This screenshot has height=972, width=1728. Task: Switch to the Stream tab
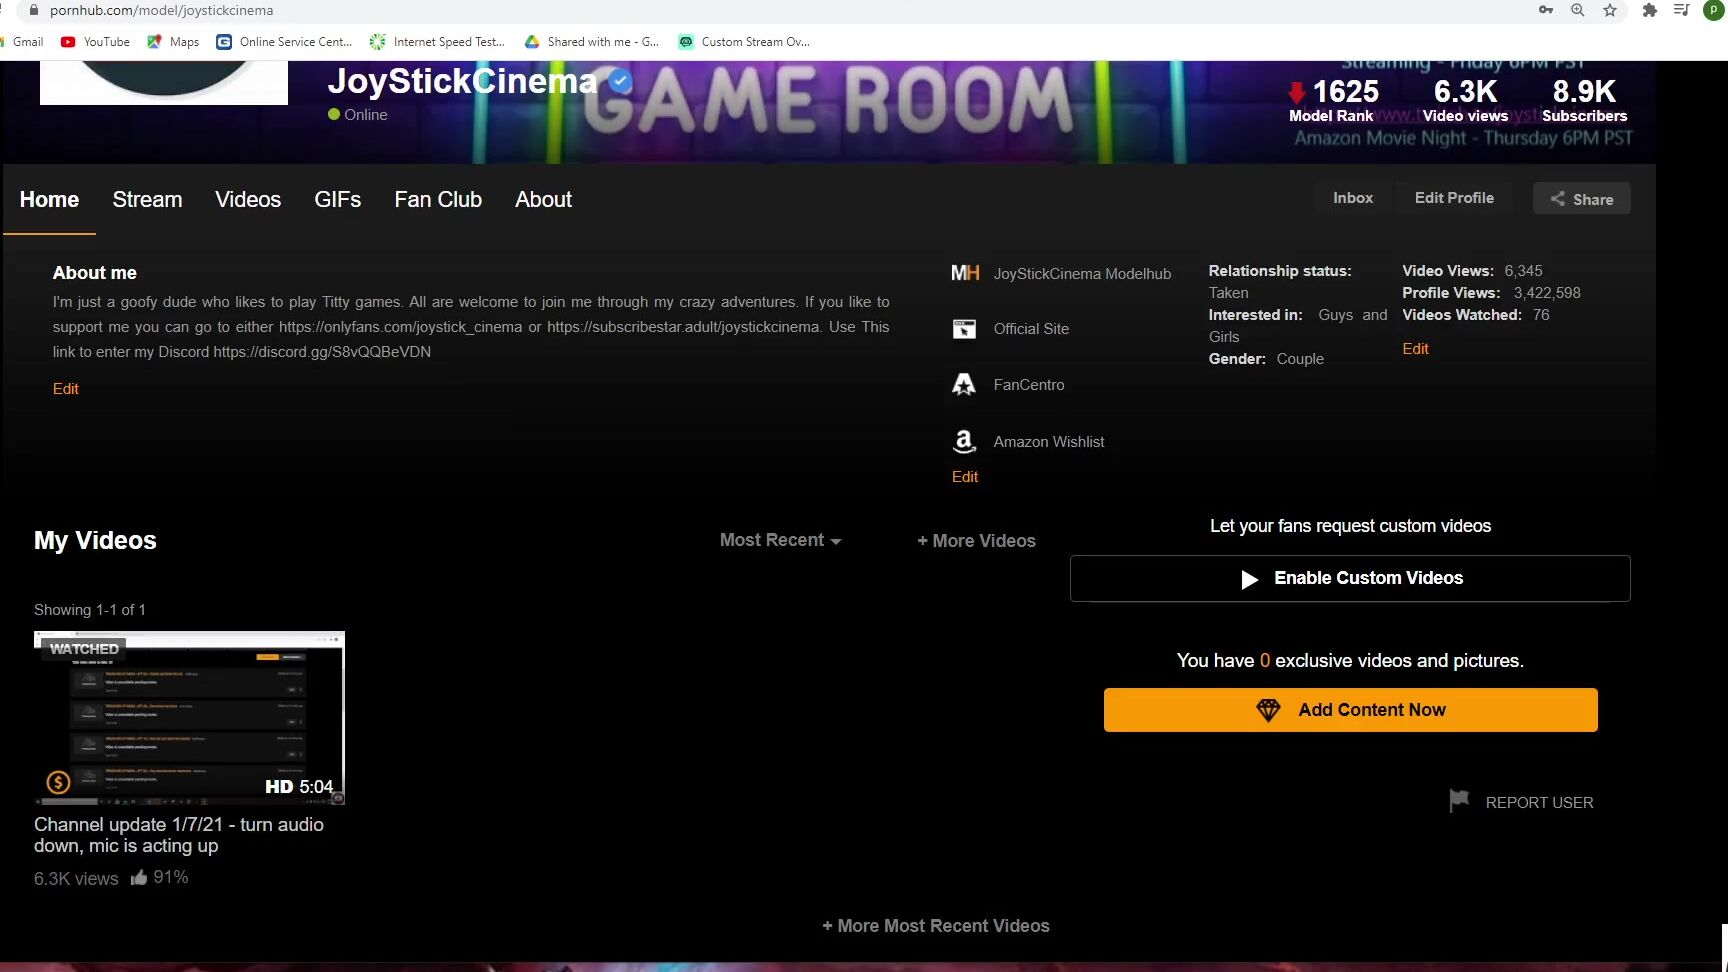tap(147, 199)
